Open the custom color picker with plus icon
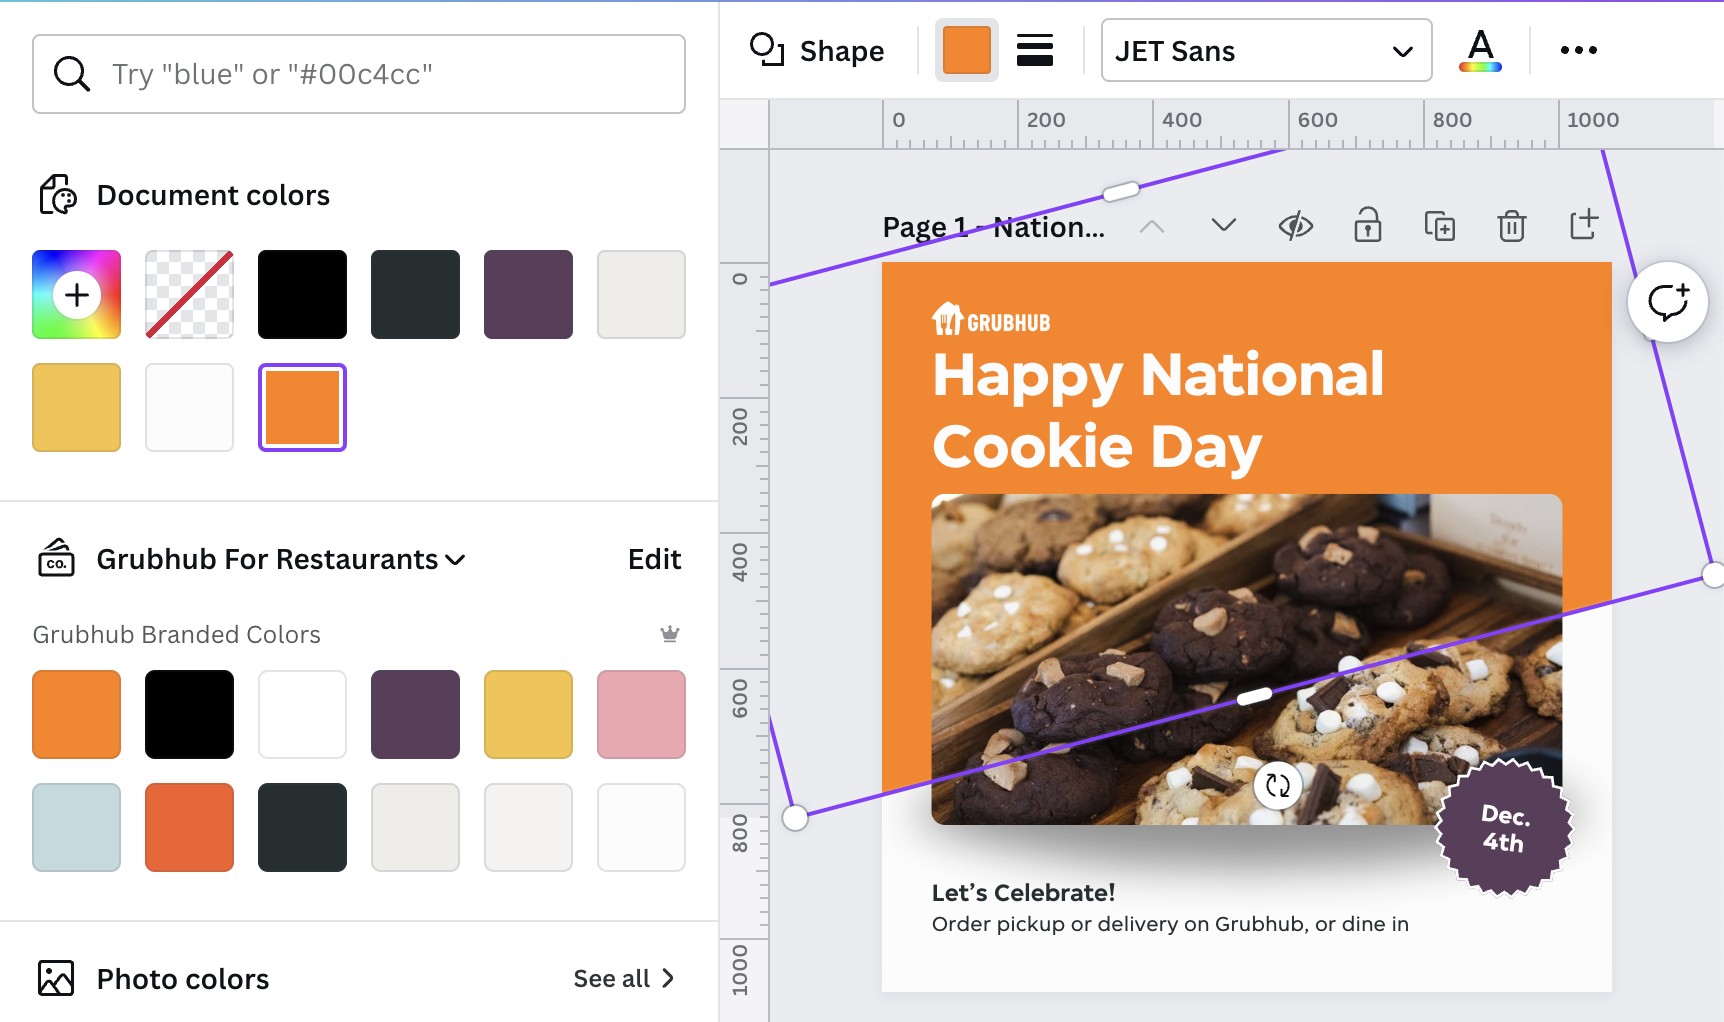This screenshot has width=1724, height=1022. (x=76, y=294)
